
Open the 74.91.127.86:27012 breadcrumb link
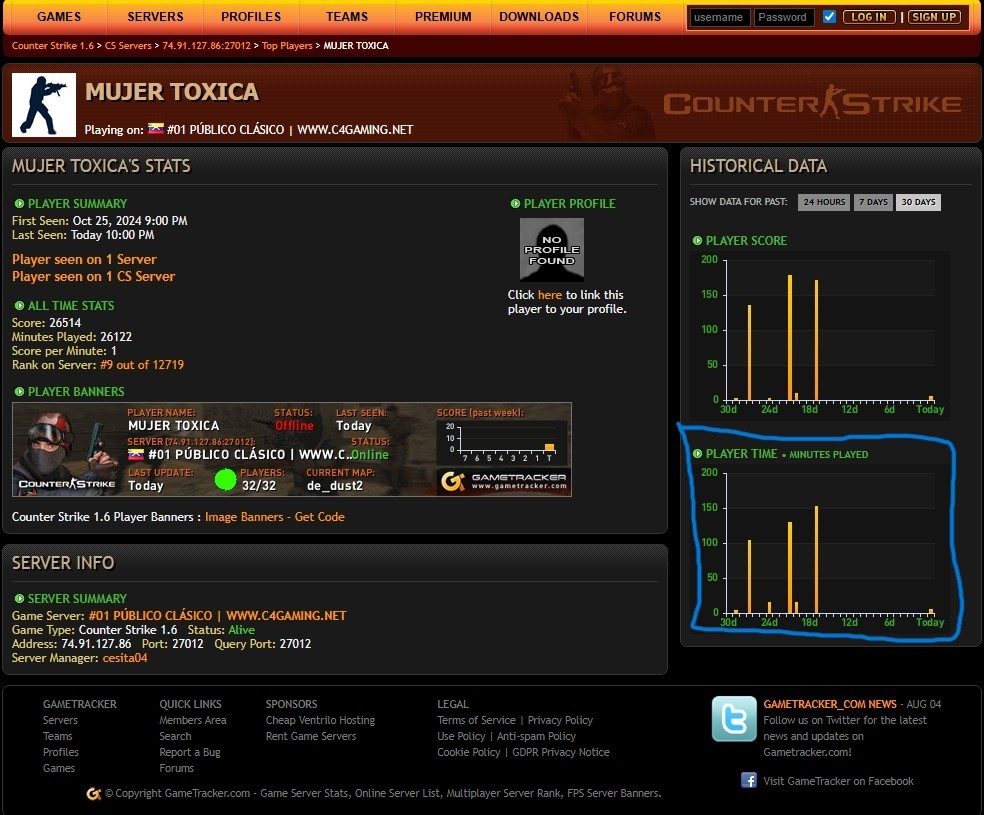[x=206, y=46]
